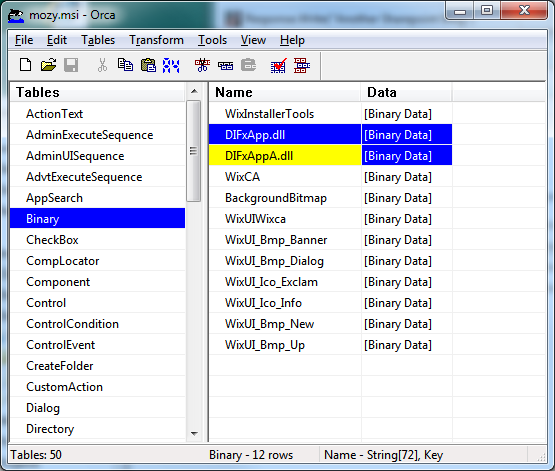Click the tables list scroll up arrow

194,91
